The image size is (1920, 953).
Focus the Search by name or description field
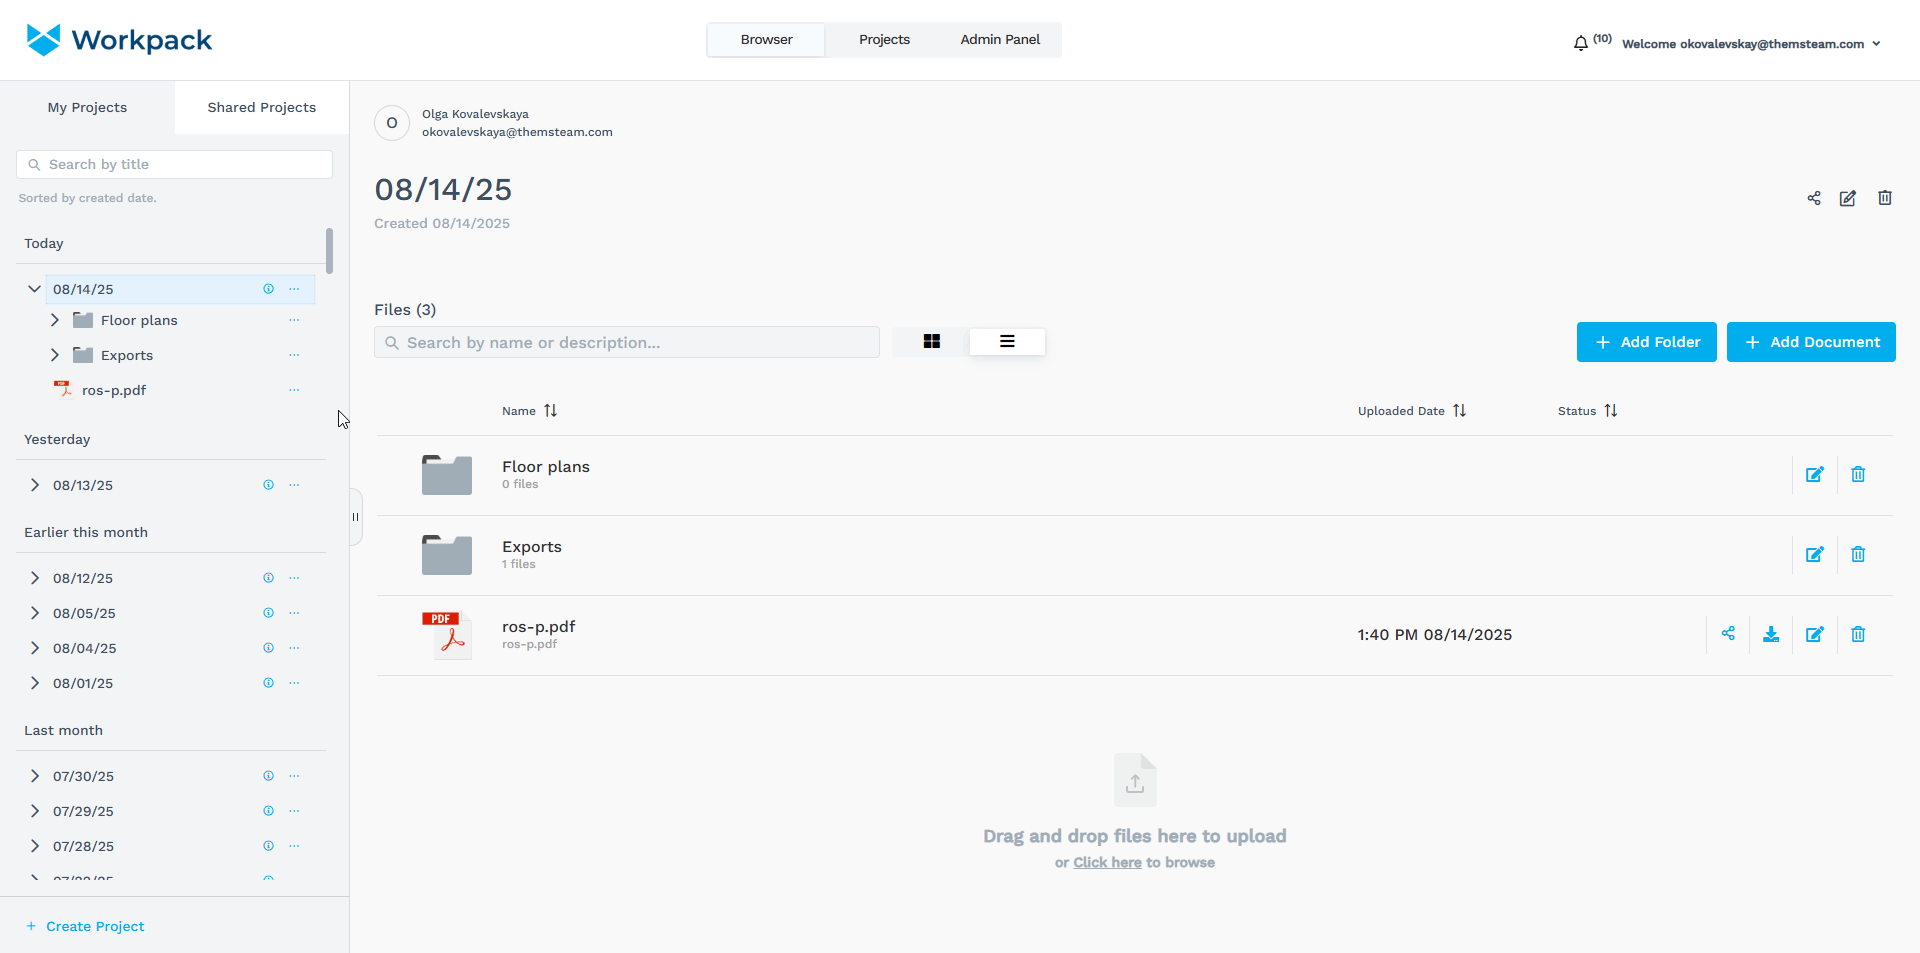627,342
